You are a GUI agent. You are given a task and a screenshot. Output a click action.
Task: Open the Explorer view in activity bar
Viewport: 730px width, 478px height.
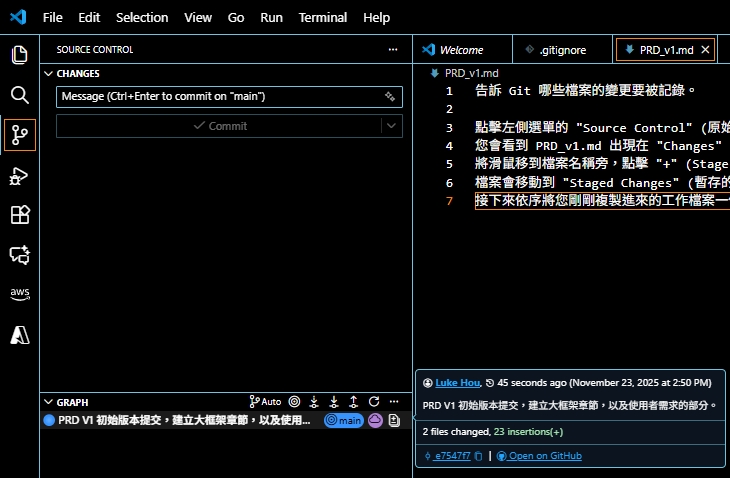tap(20, 55)
